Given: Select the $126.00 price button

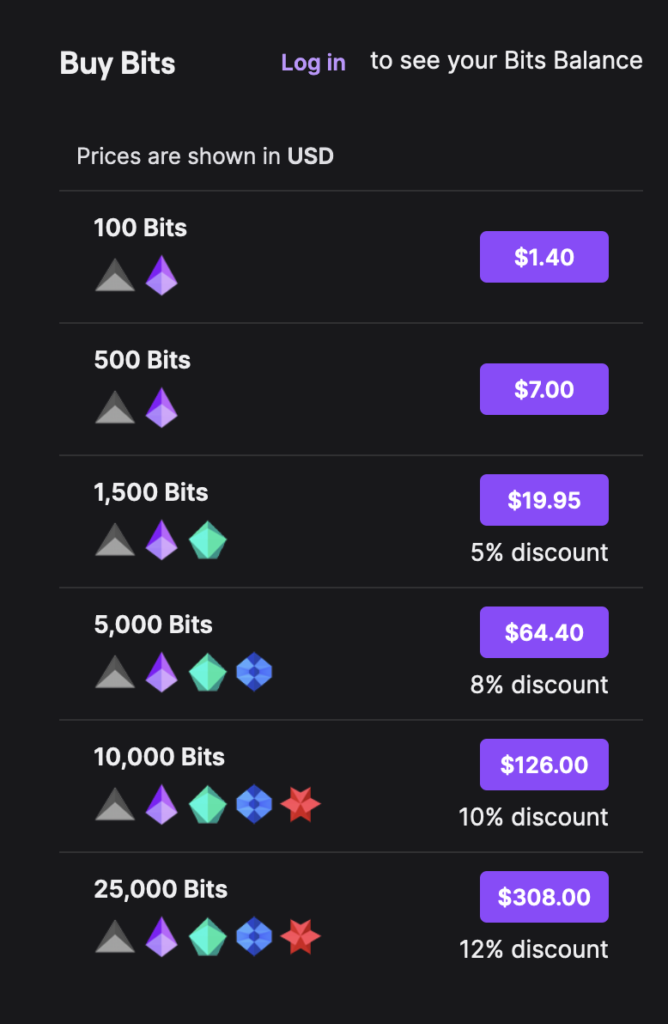Looking at the screenshot, I should pyautogui.click(x=544, y=765).
